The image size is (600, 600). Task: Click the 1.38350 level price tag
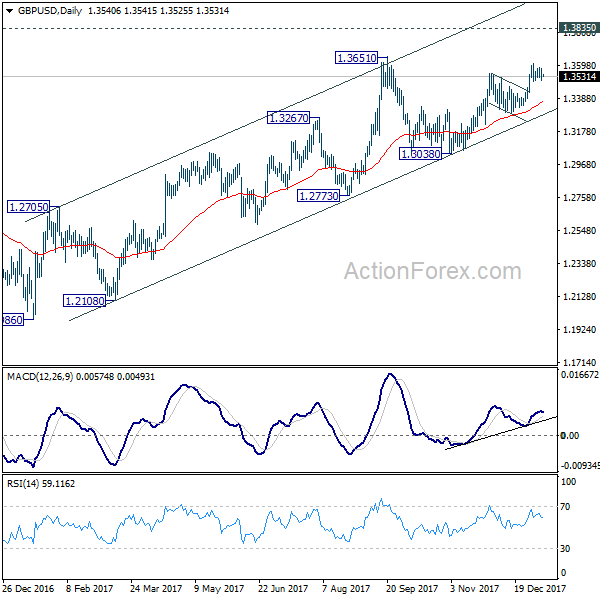579,28
